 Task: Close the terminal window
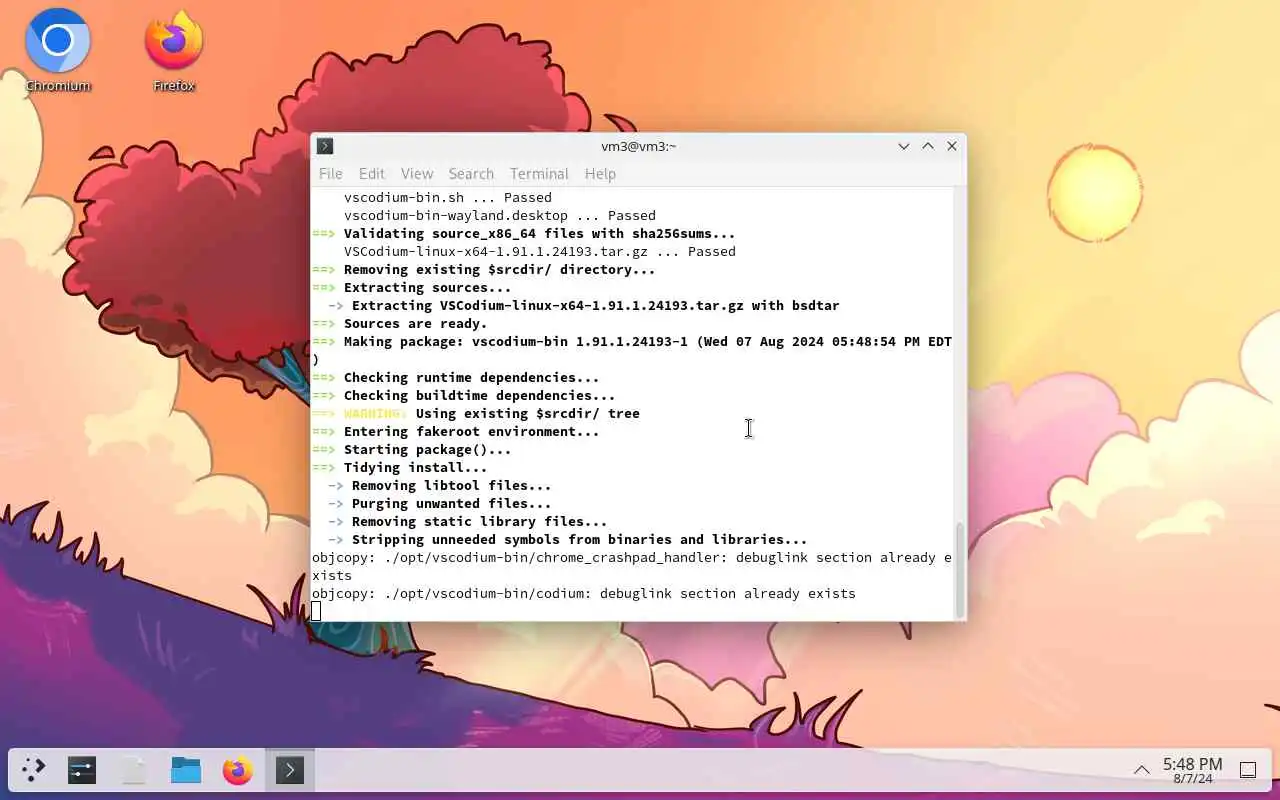[952, 146]
